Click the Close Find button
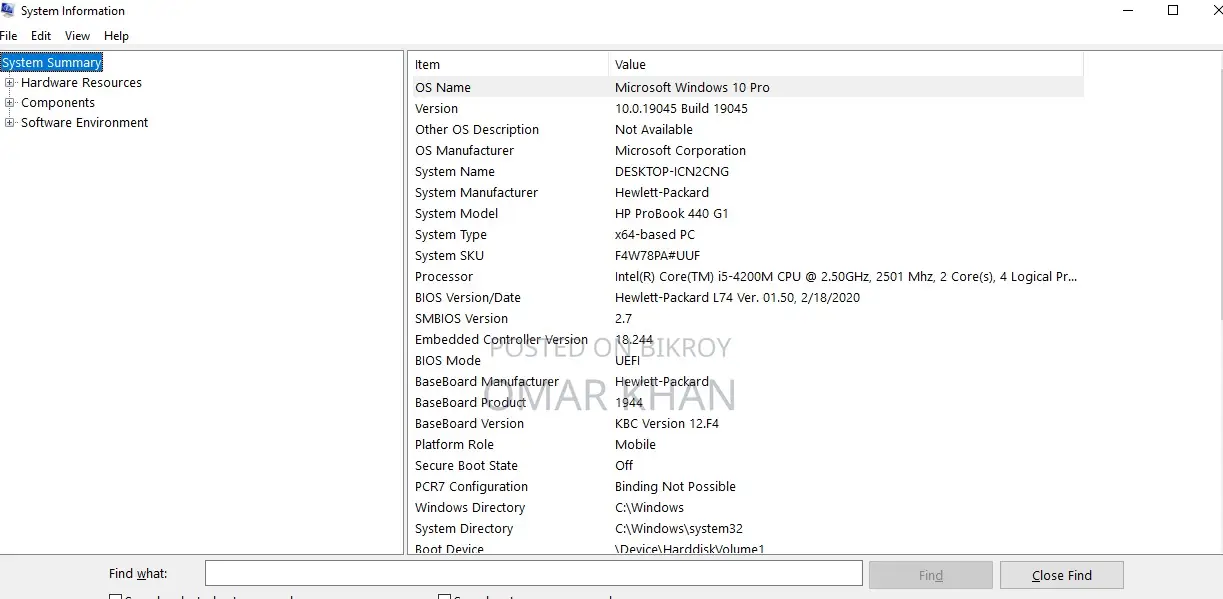 click(x=1062, y=575)
